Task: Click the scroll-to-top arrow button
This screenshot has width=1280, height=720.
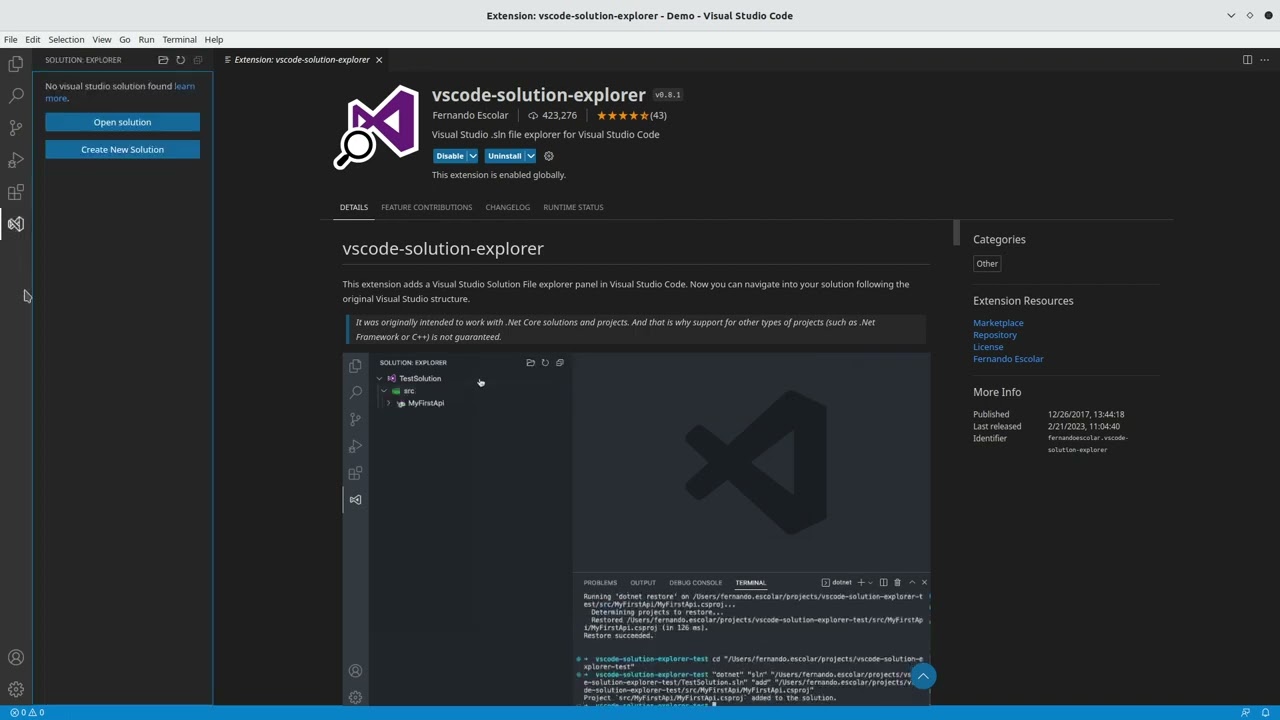Action: 923,677
